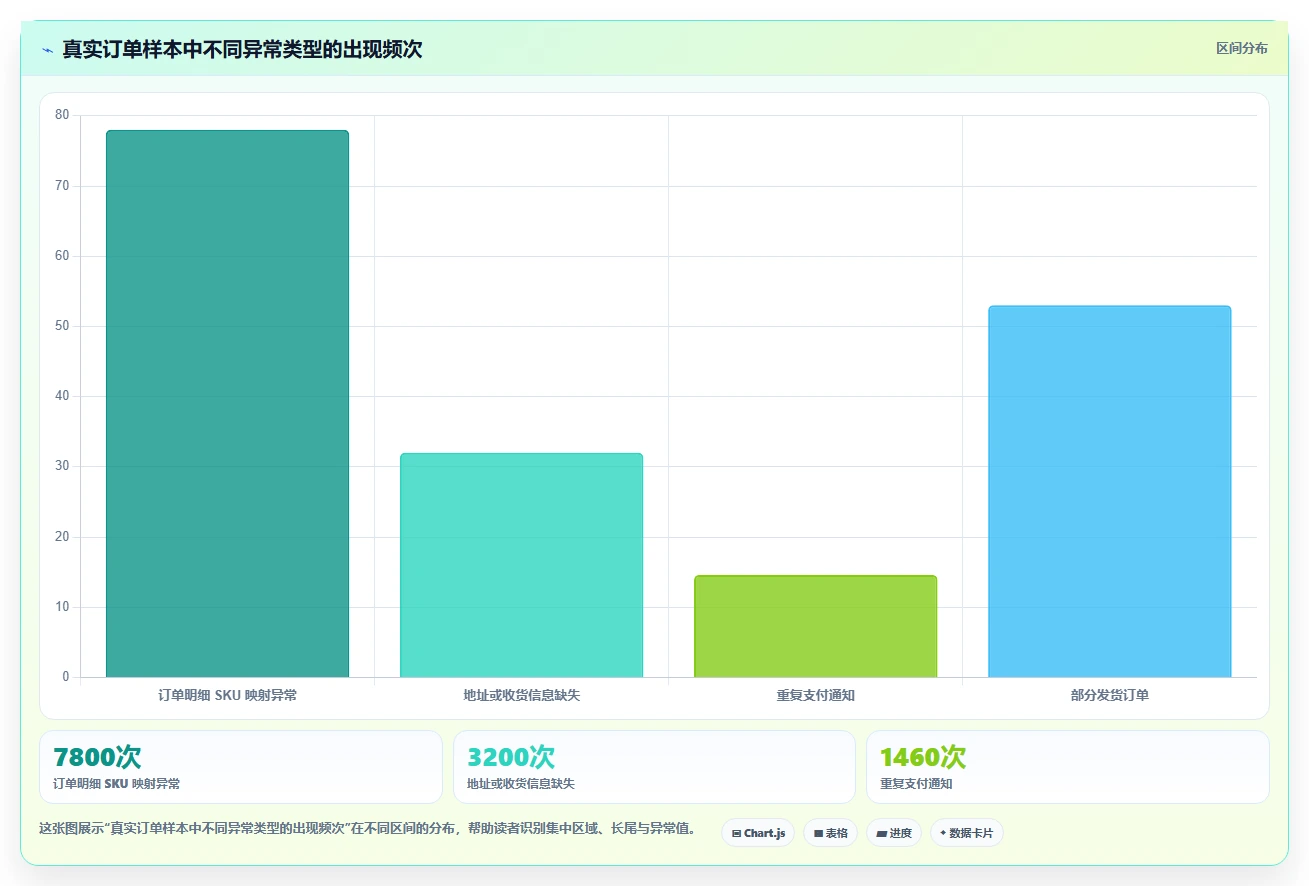Click the blue 部分发货订单 bar

coord(1109,491)
